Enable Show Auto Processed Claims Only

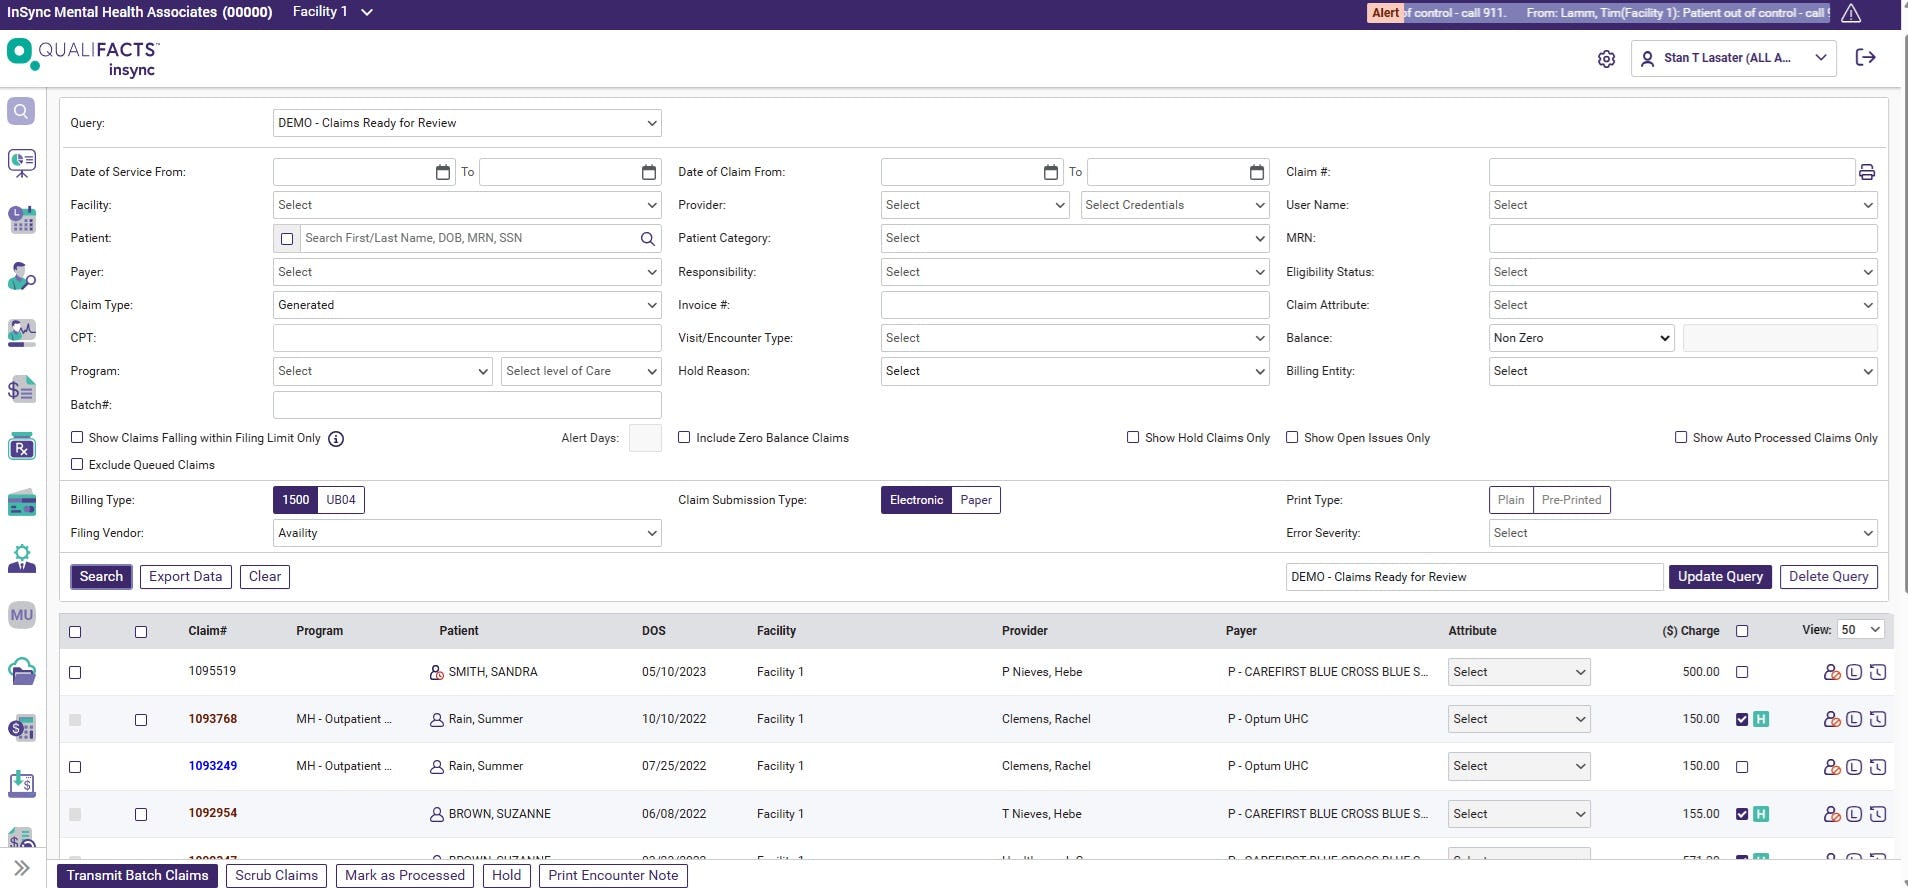click(x=1681, y=437)
